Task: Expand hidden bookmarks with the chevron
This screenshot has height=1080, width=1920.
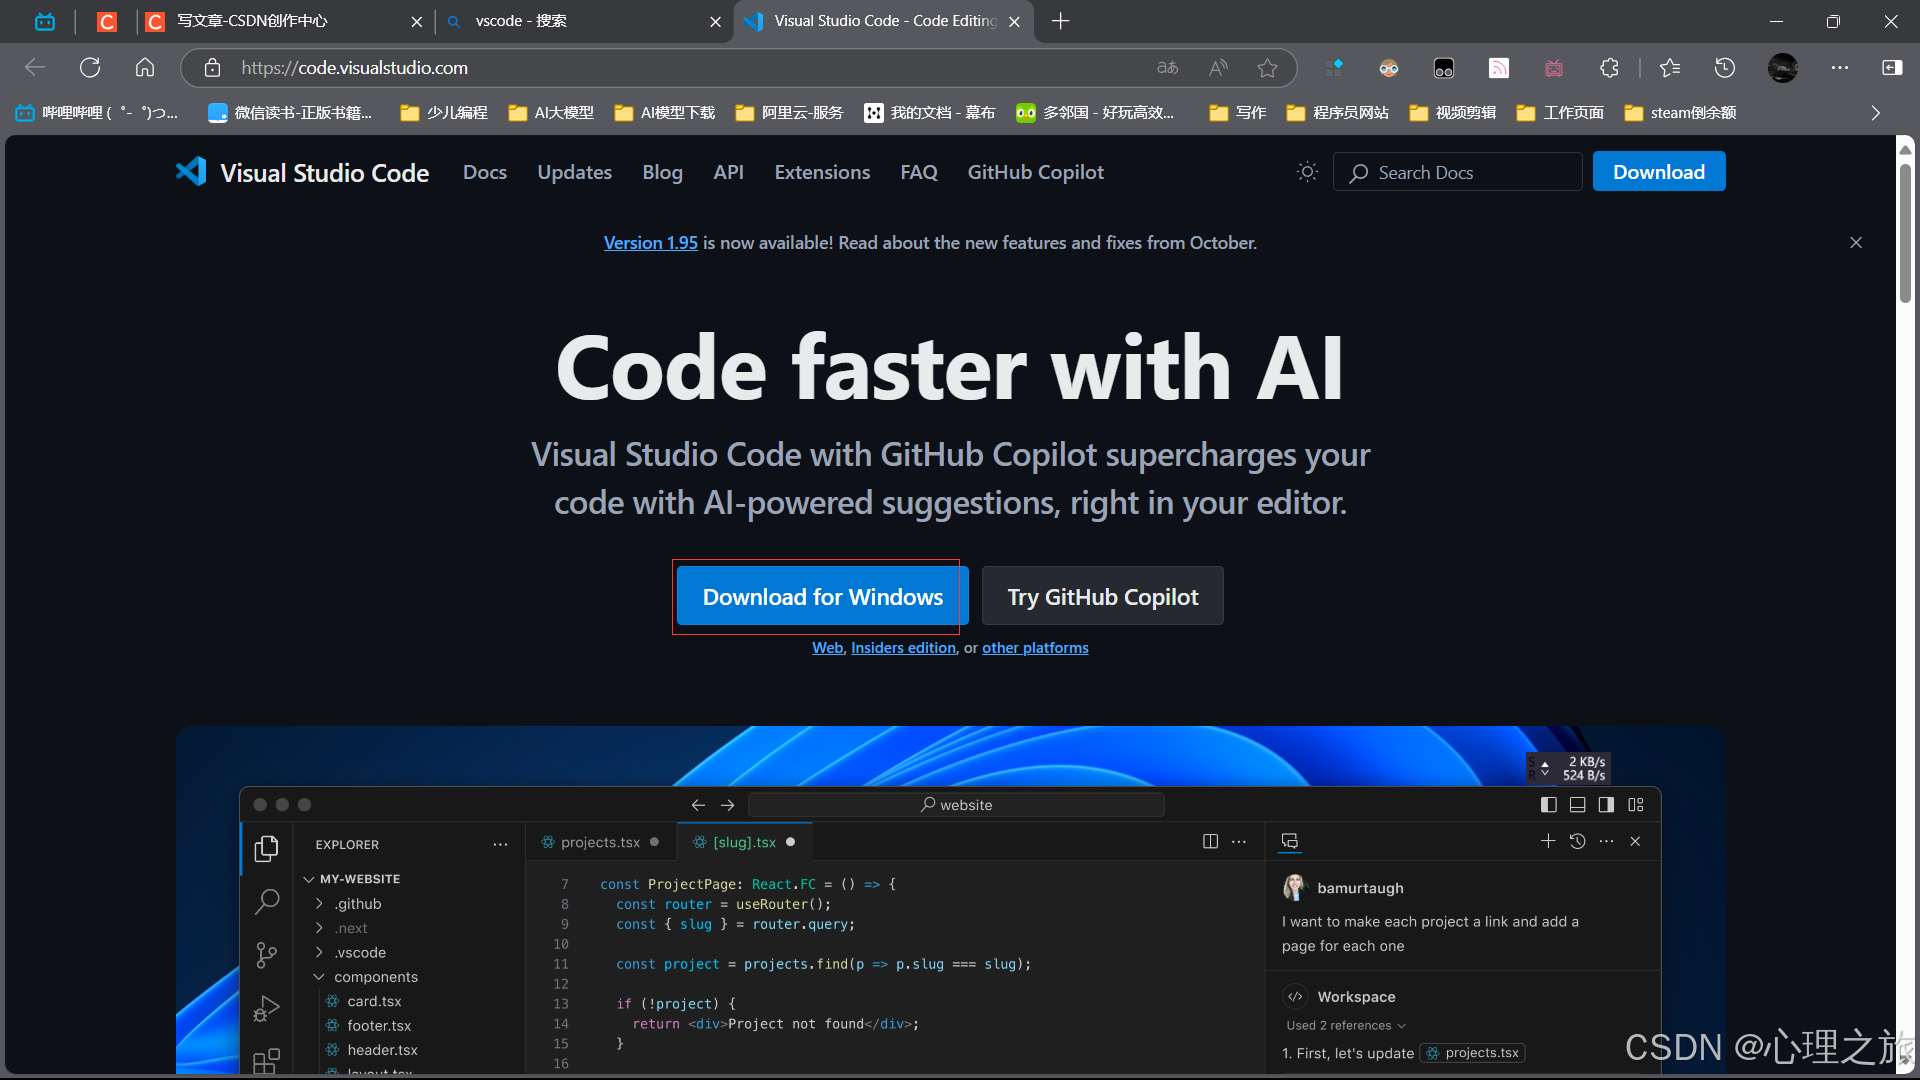Action: coord(1876,113)
